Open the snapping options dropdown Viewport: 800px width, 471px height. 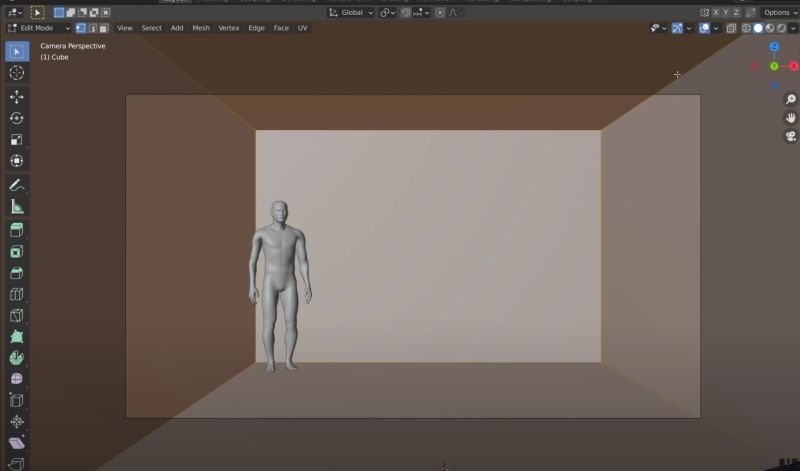pos(422,13)
